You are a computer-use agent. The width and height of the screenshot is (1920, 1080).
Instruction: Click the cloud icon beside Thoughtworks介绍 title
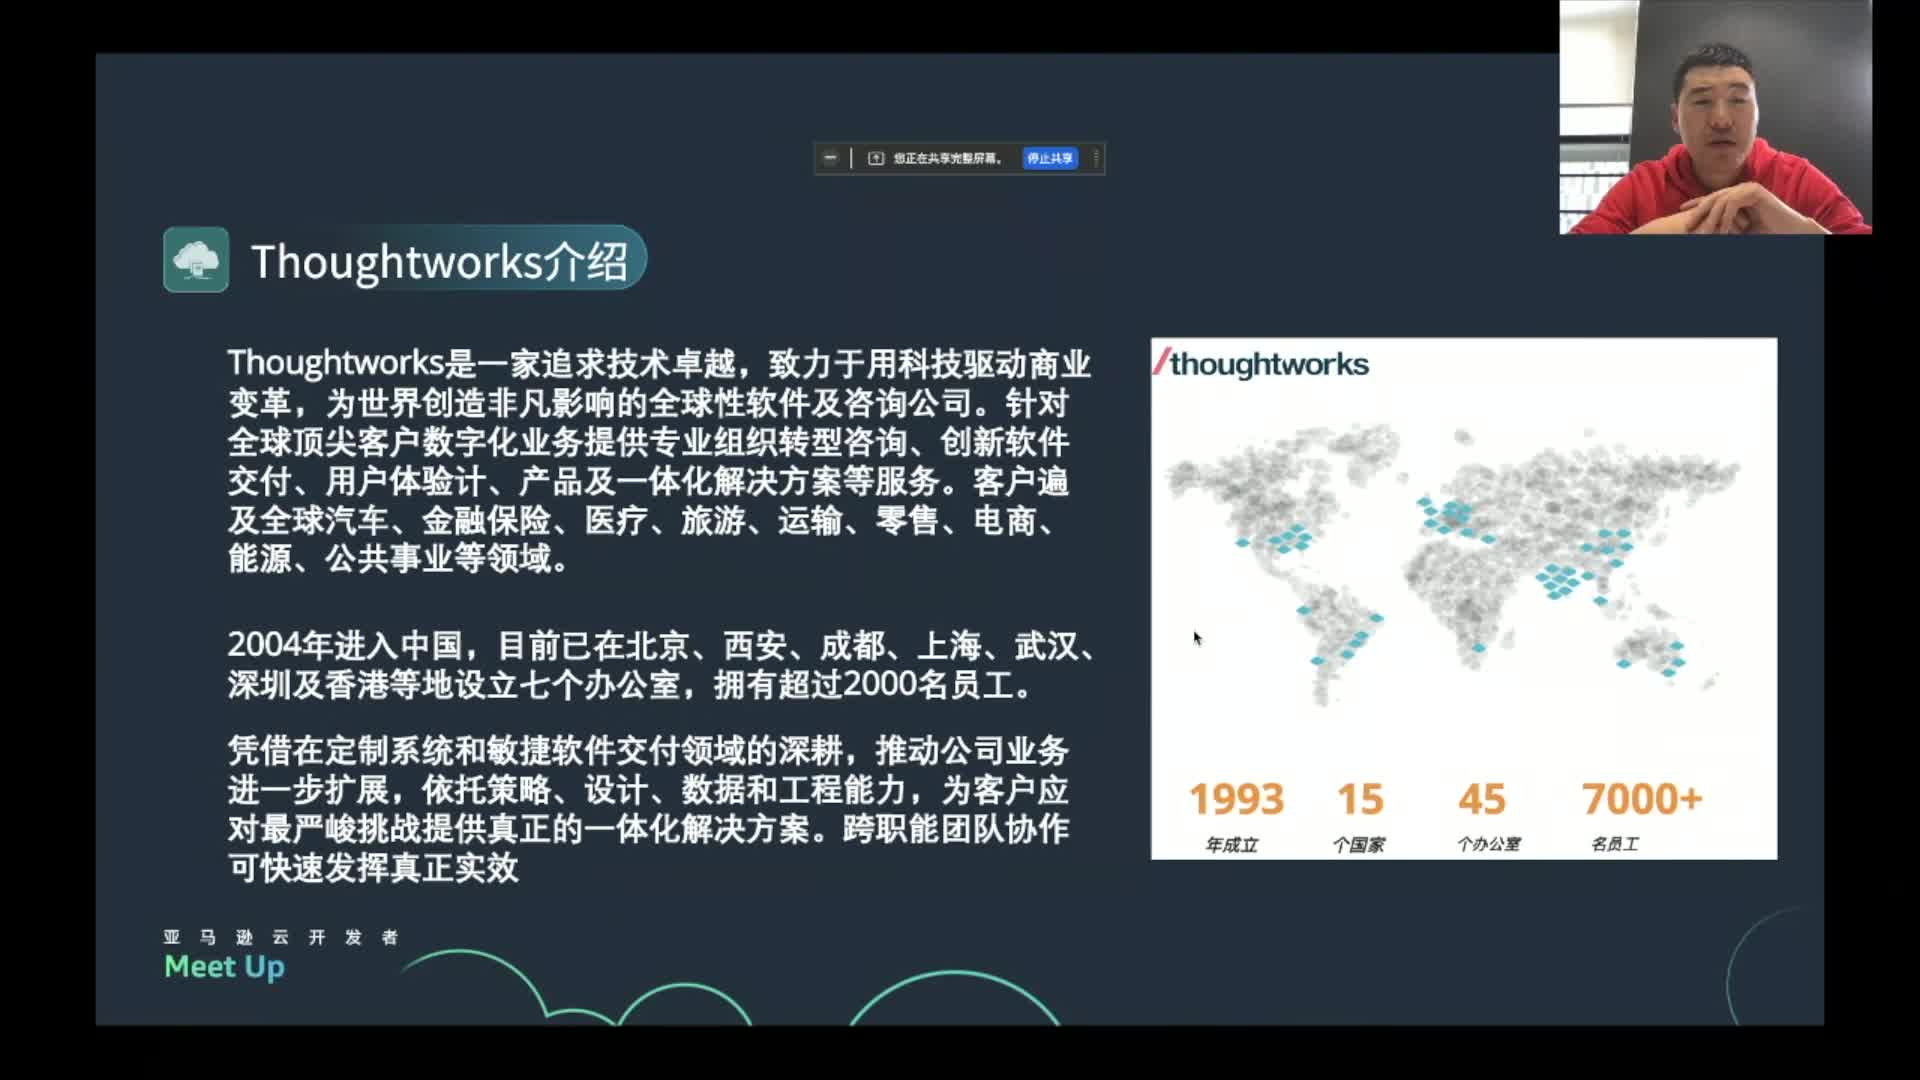tap(196, 260)
